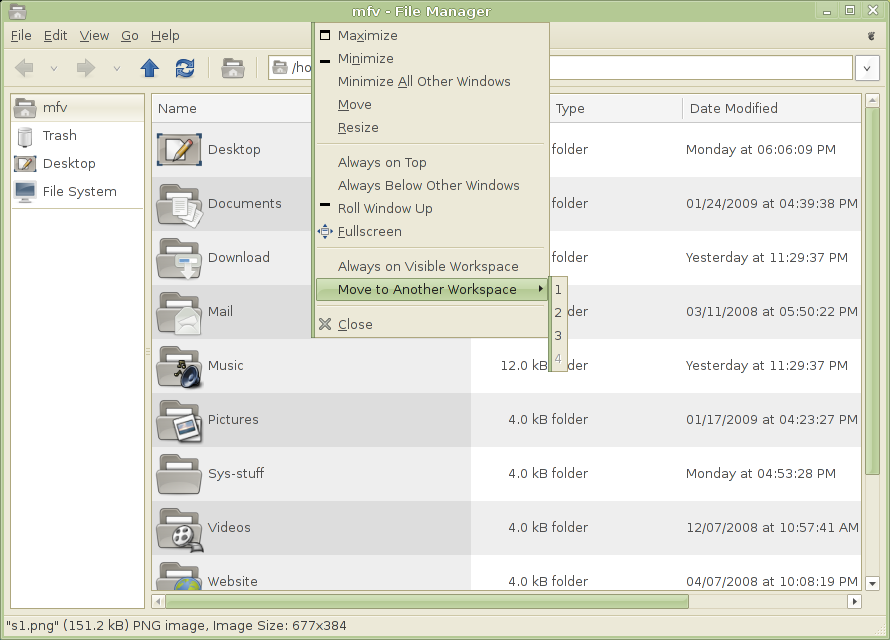The image size is (890, 640).
Task: Select workspace 2 in submenu
Action: (x=558, y=313)
